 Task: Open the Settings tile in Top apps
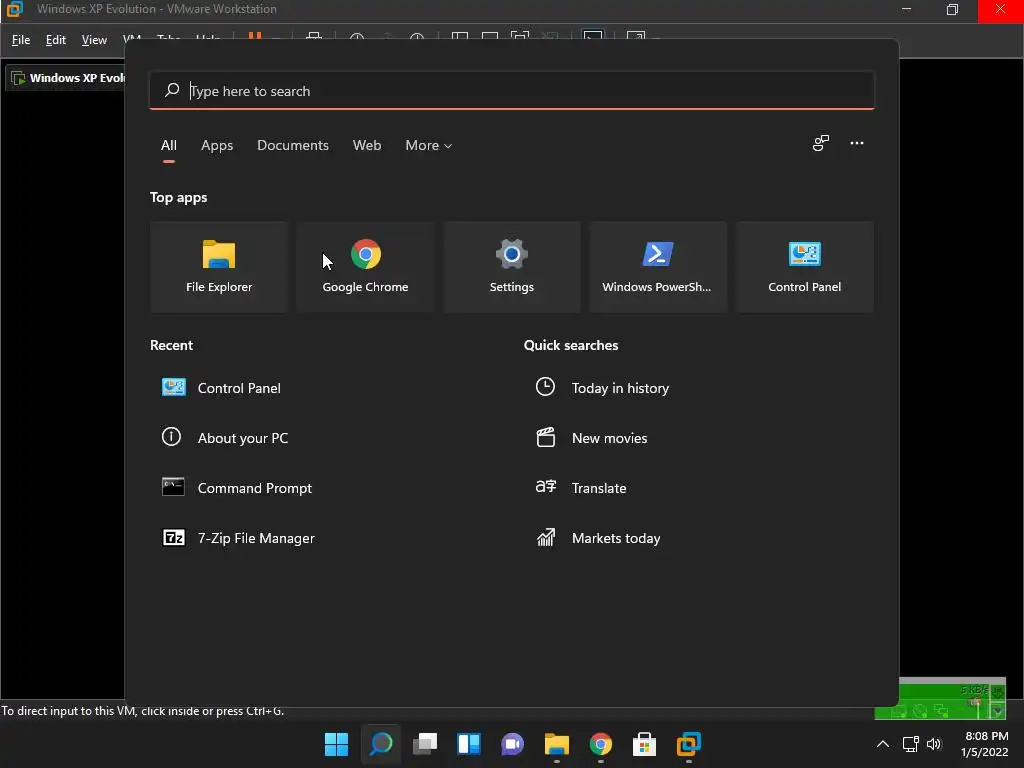point(511,266)
